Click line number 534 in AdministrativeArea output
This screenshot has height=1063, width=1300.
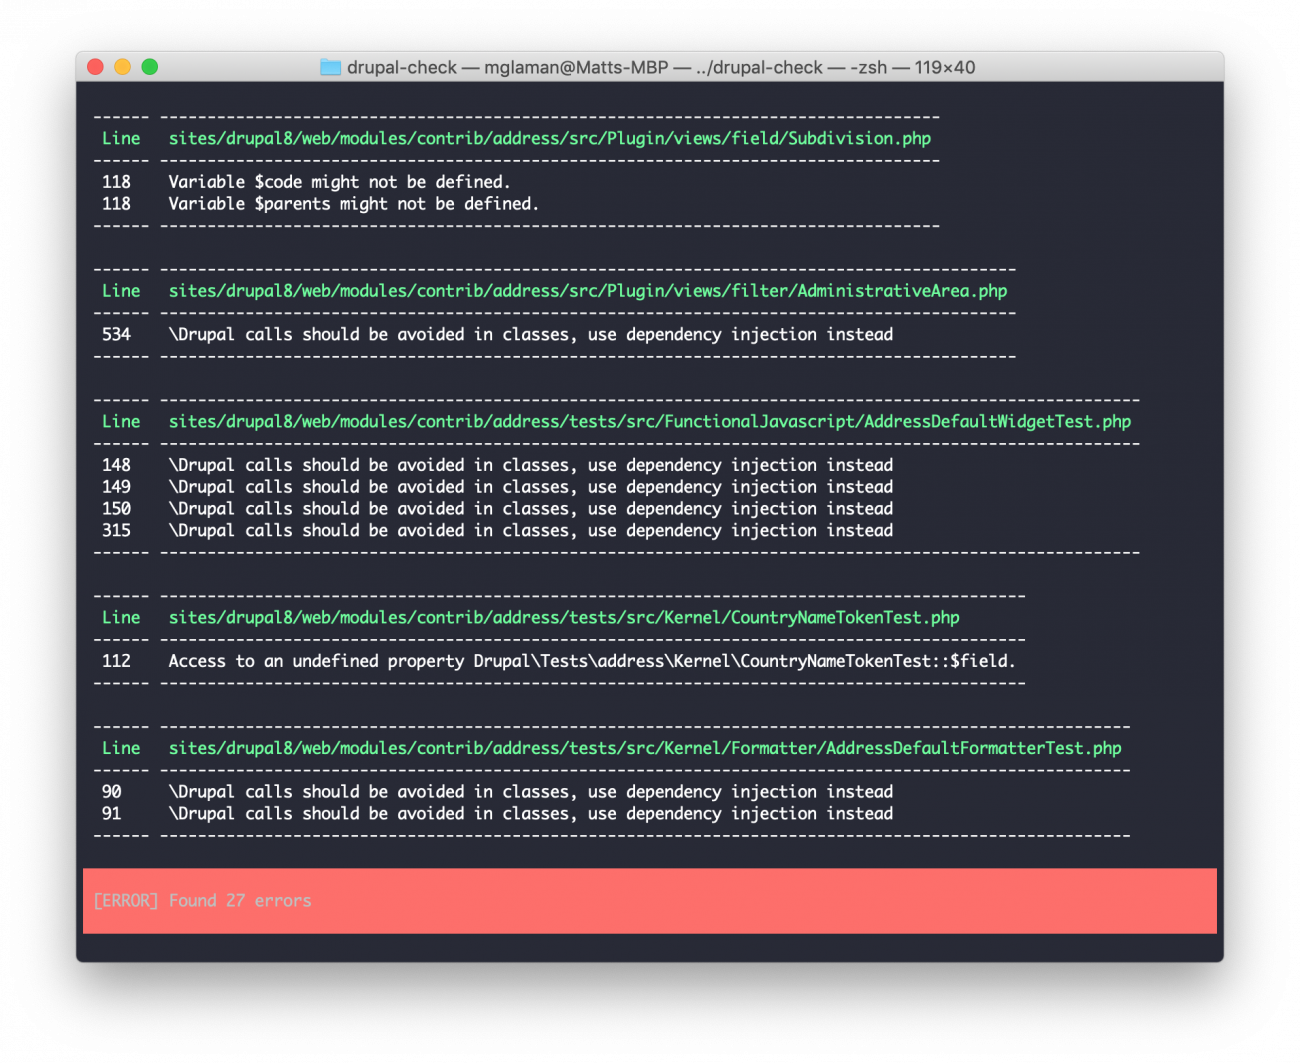pos(116,334)
